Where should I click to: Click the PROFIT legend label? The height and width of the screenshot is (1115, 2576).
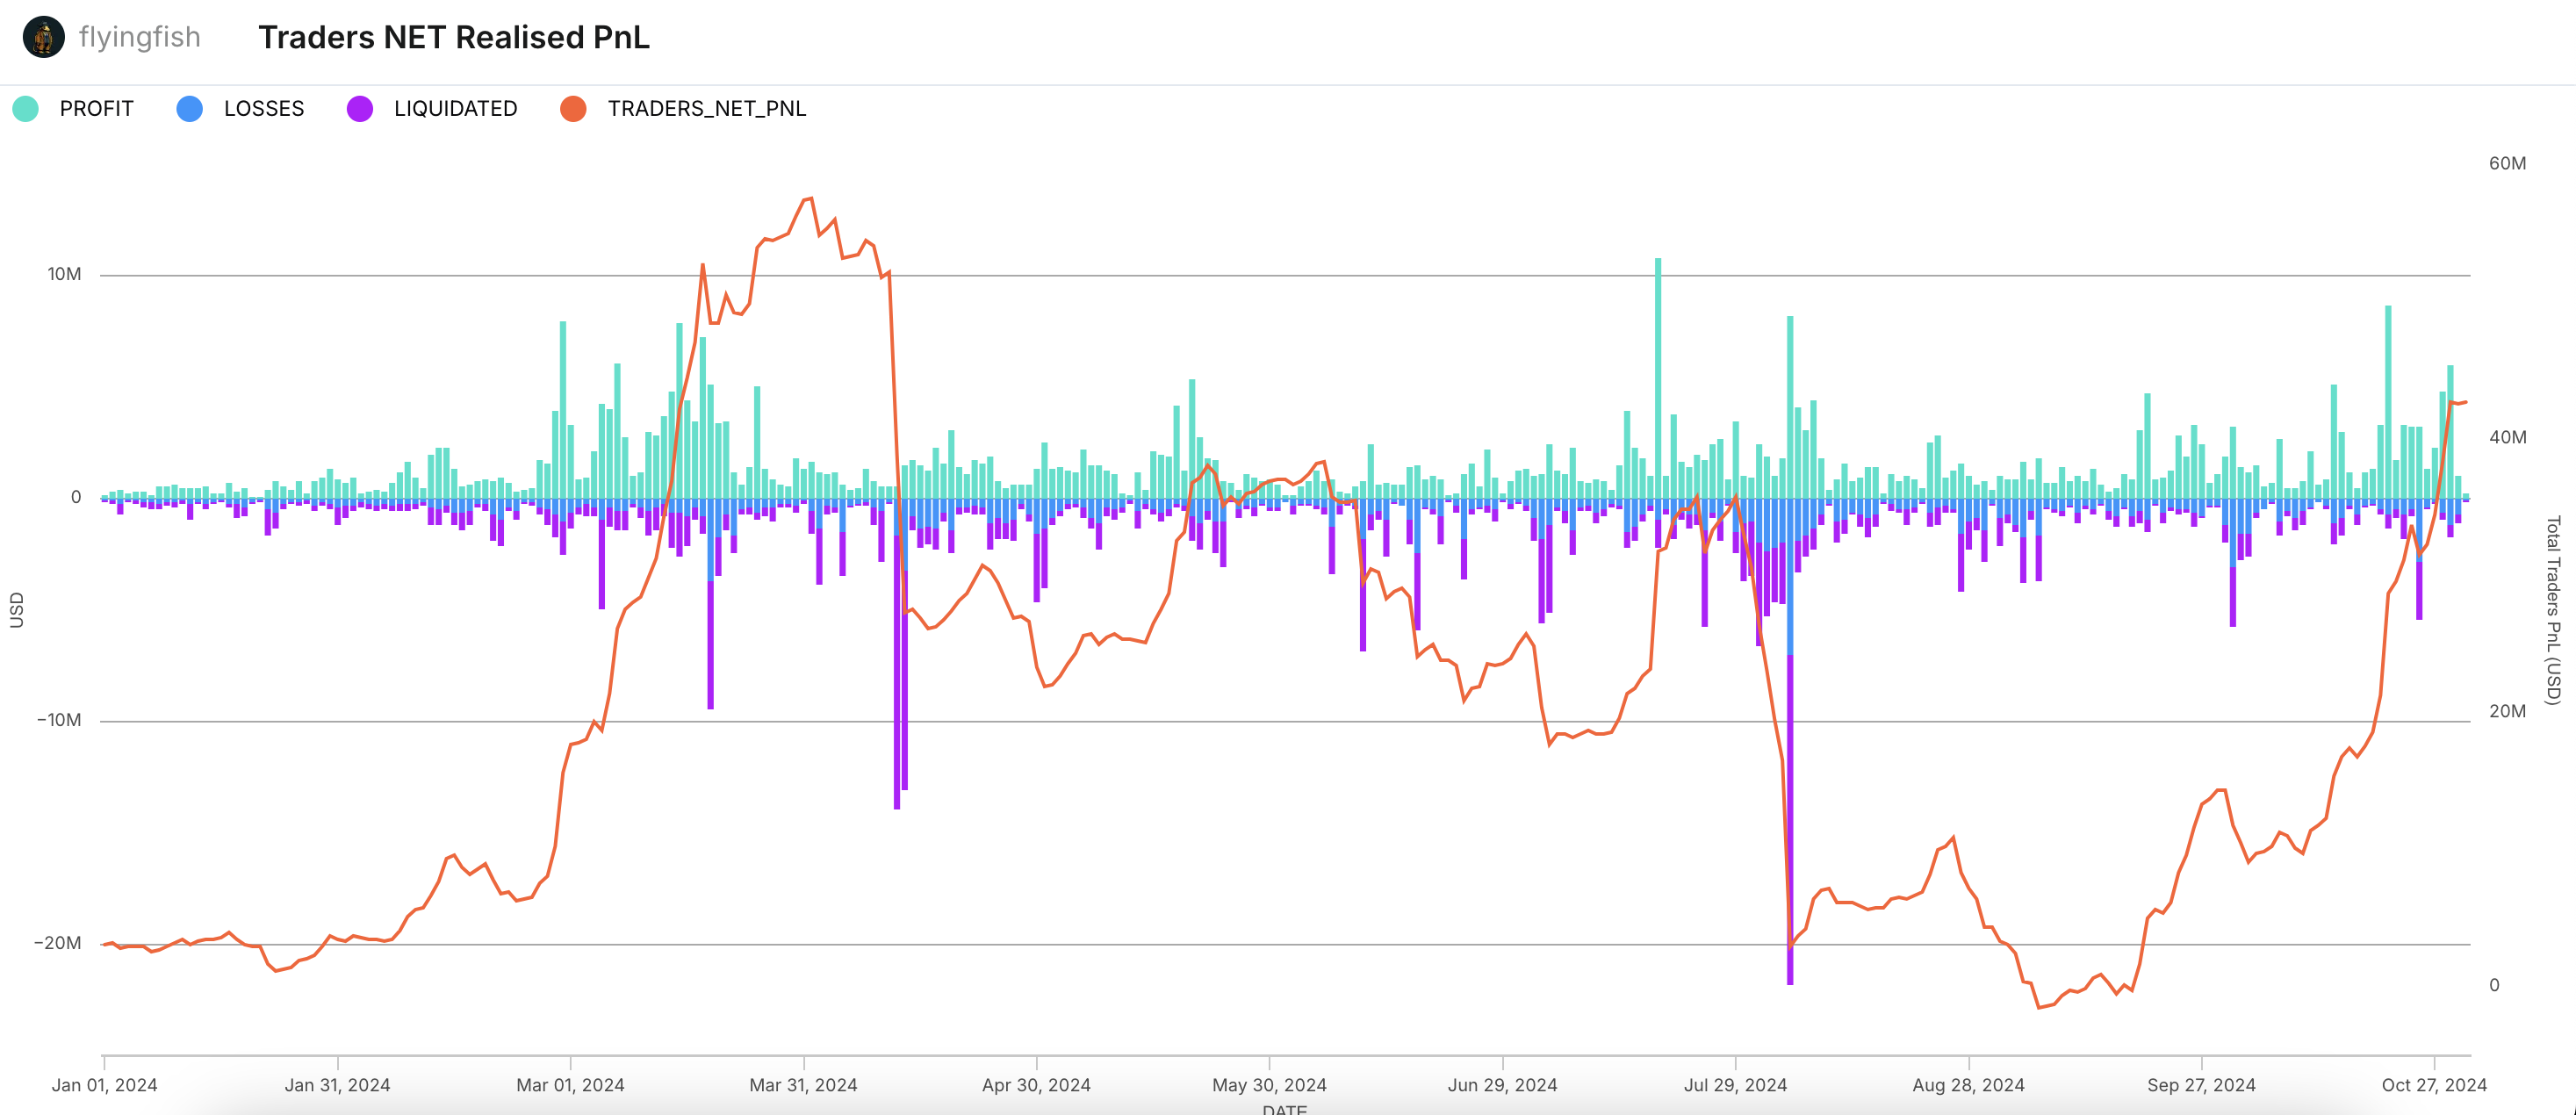point(96,109)
